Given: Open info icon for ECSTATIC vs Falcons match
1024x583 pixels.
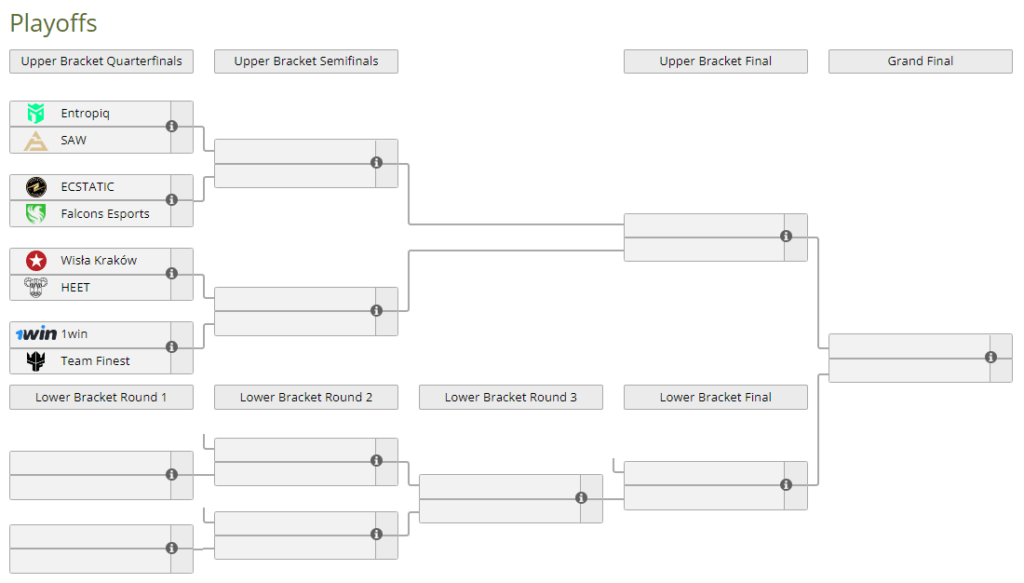Looking at the screenshot, I should pyautogui.click(x=172, y=200).
